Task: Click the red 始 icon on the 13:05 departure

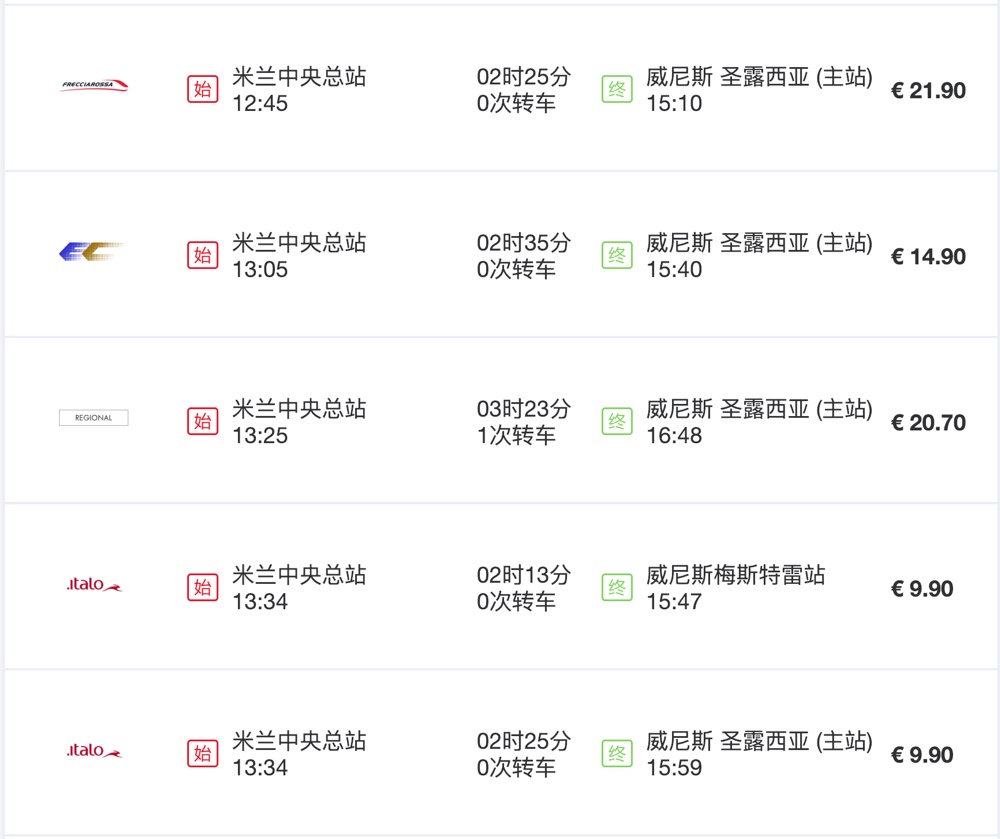Action: coord(202,255)
